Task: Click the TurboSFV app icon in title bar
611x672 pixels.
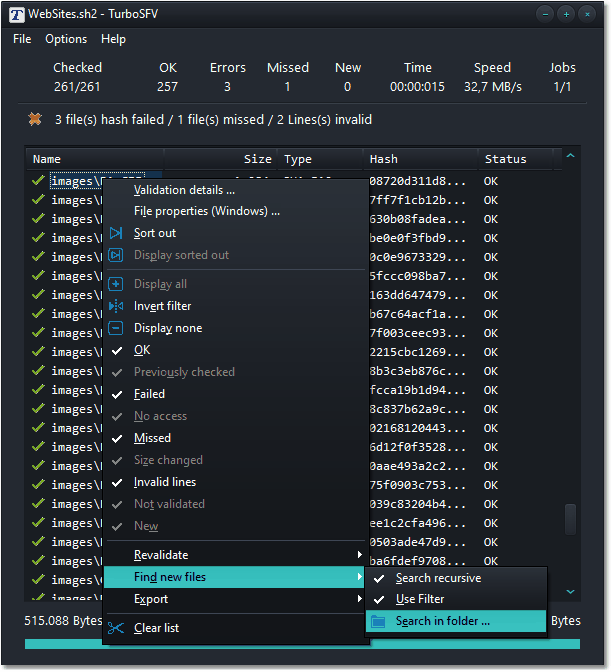Action: tap(16, 14)
